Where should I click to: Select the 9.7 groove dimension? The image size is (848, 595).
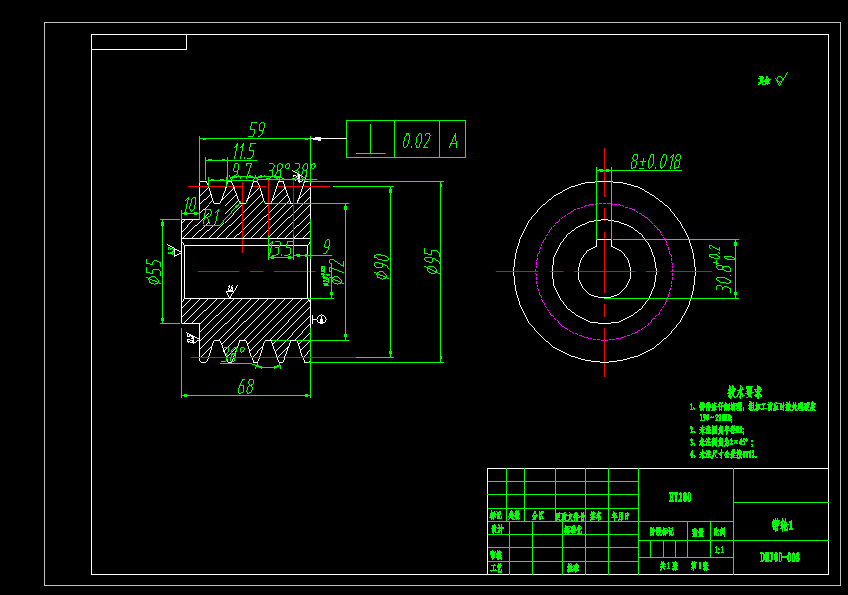tap(242, 170)
